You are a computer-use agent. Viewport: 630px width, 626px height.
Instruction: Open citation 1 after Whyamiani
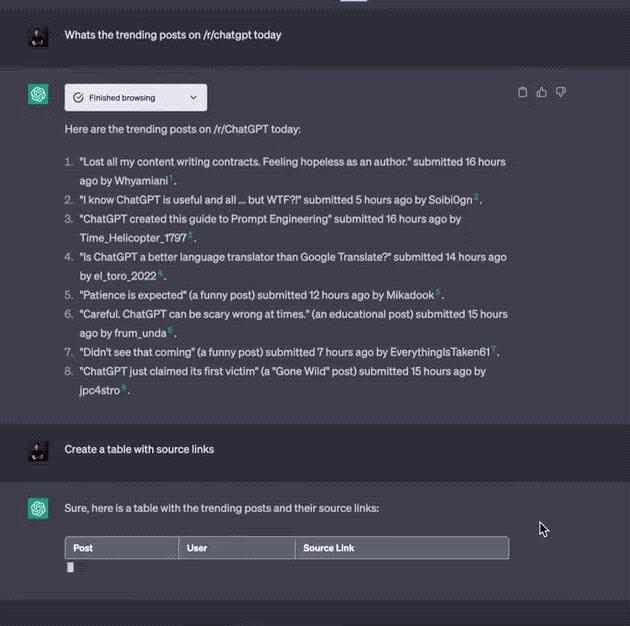[171, 178]
